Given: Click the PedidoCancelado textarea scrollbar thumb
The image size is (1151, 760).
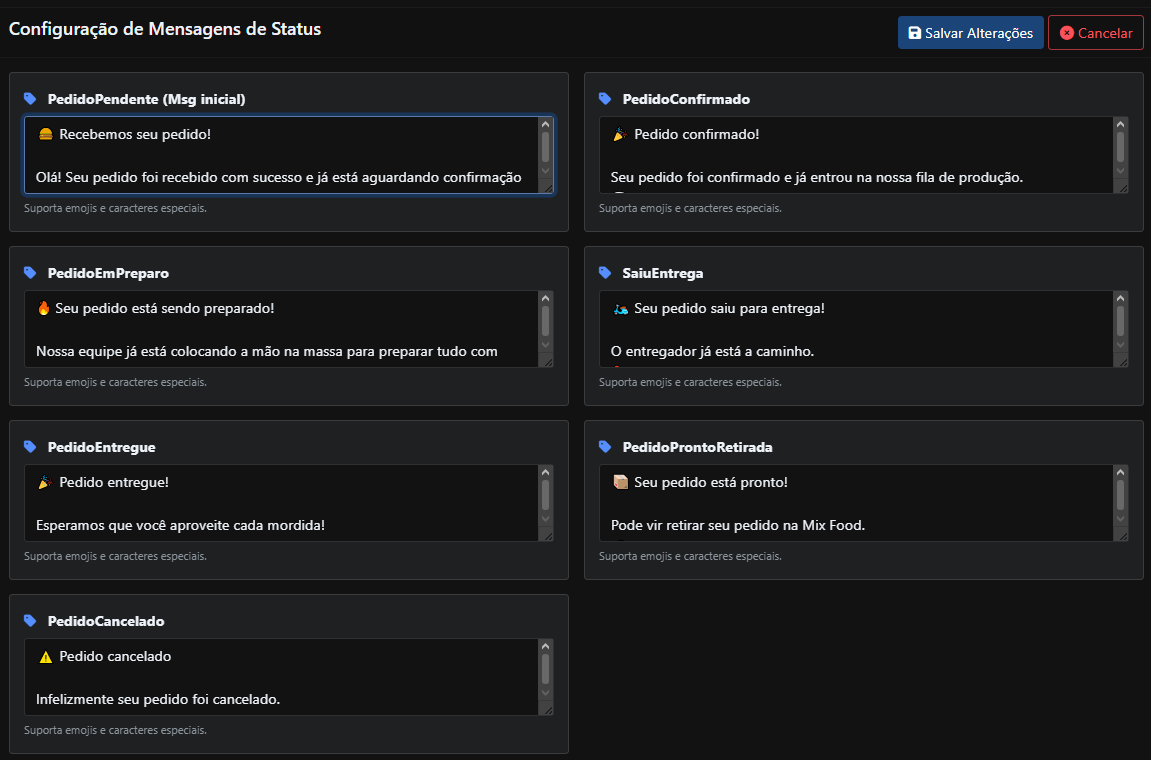Looking at the screenshot, I should 545,669.
